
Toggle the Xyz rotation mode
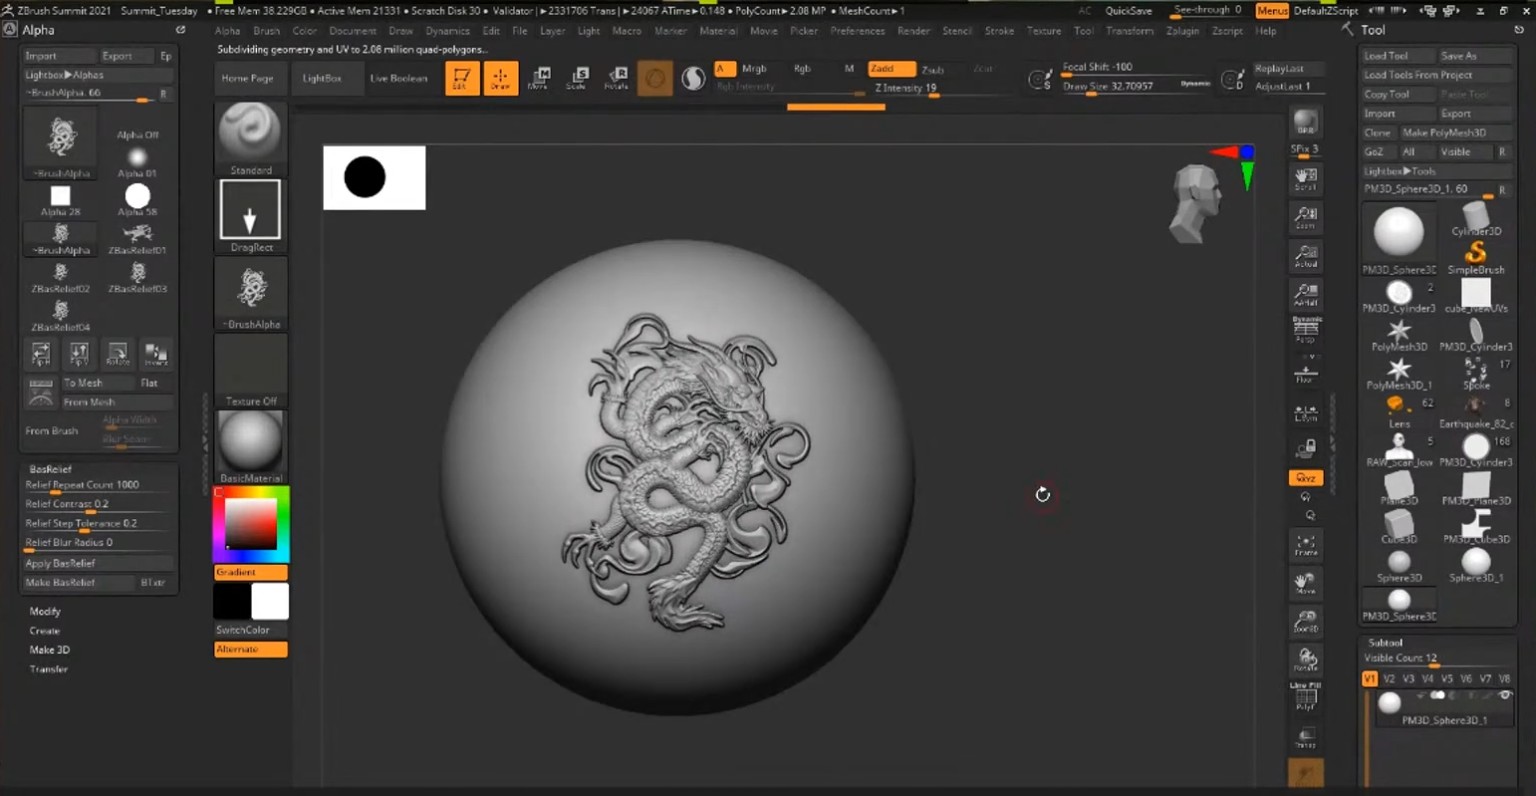coord(1306,478)
